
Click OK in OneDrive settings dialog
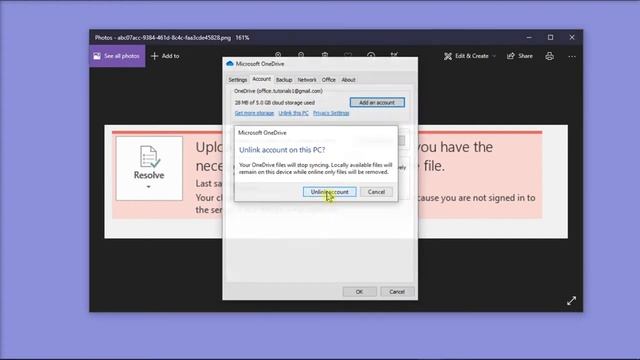[x=359, y=292]
